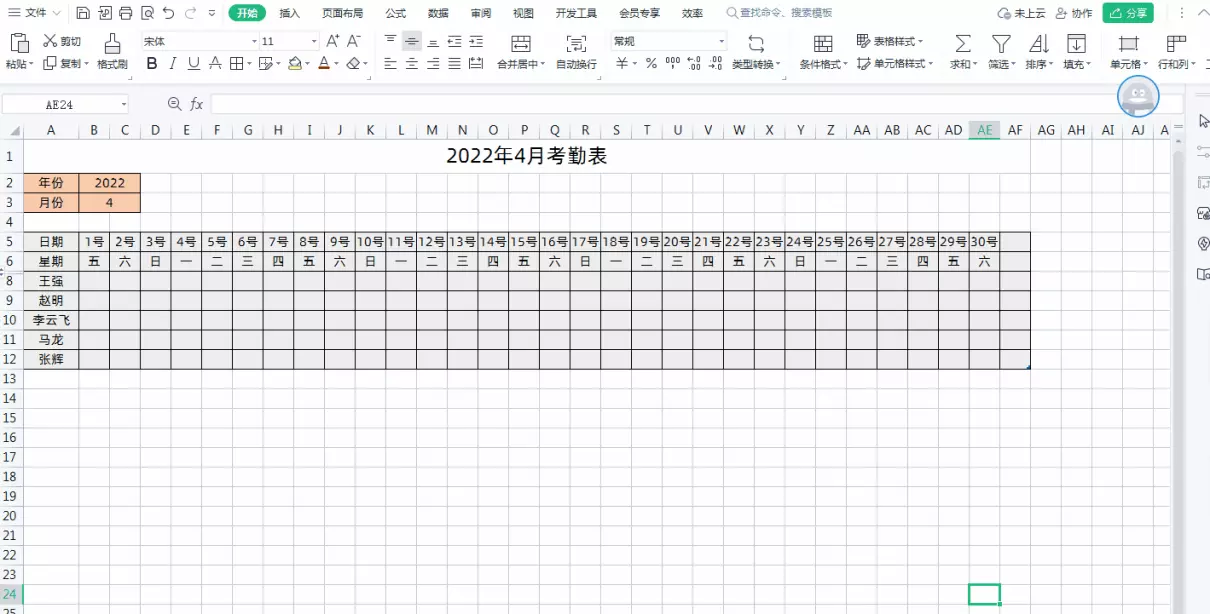Decrease decimal places
The width and height of the screenshot is (1210, 614).
pos(715,63)
